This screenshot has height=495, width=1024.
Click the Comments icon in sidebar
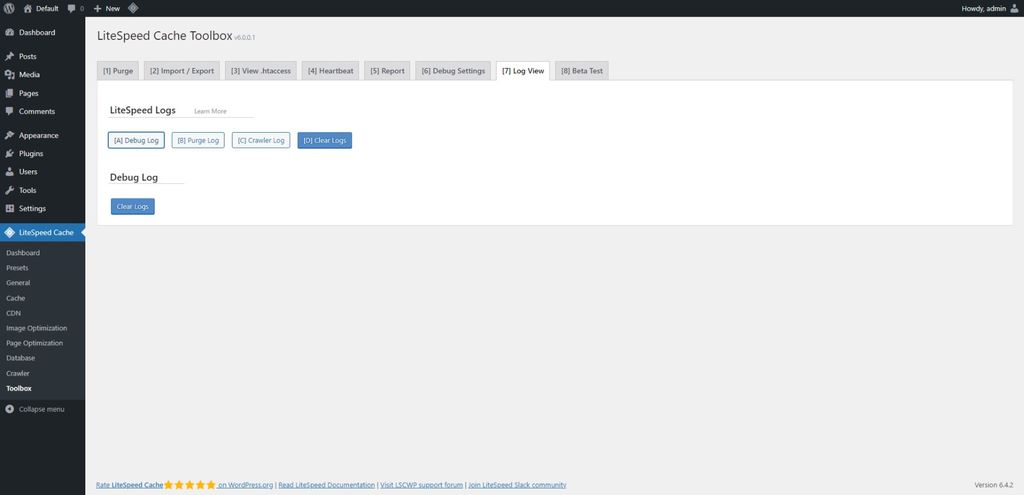pos(9,112)
